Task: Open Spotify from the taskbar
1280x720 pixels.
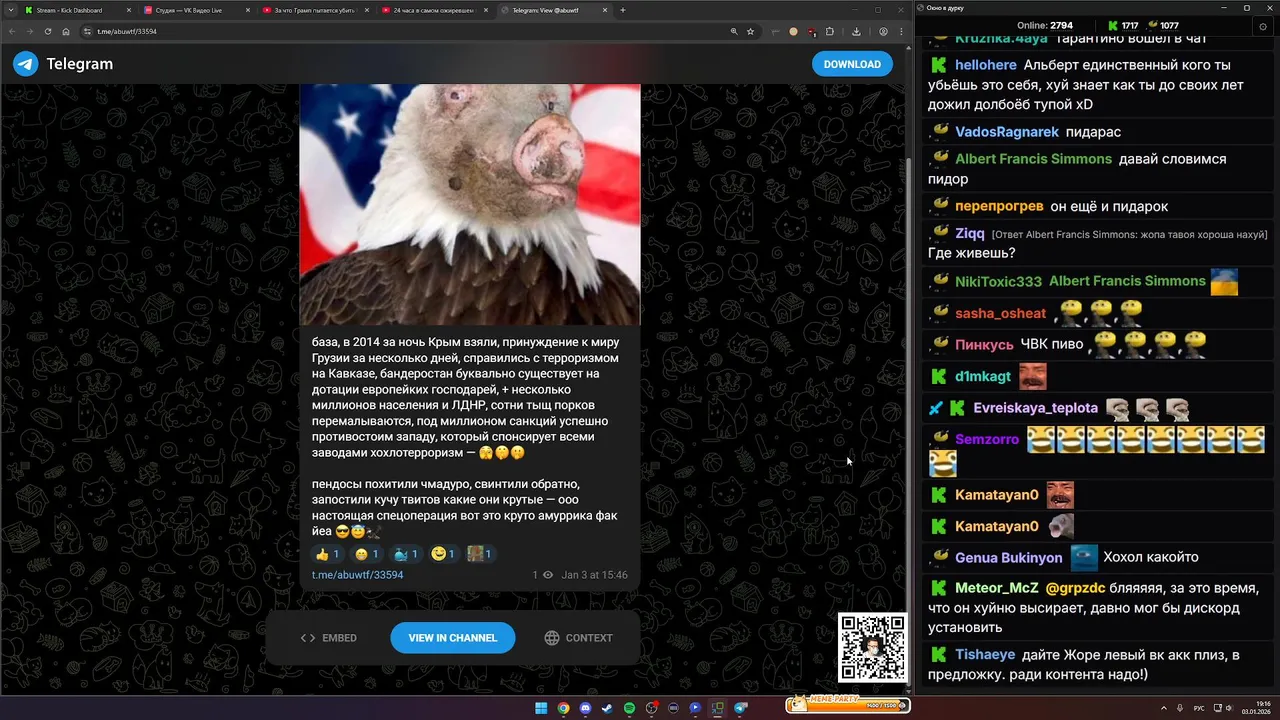Action: click(x=629, y=708)
